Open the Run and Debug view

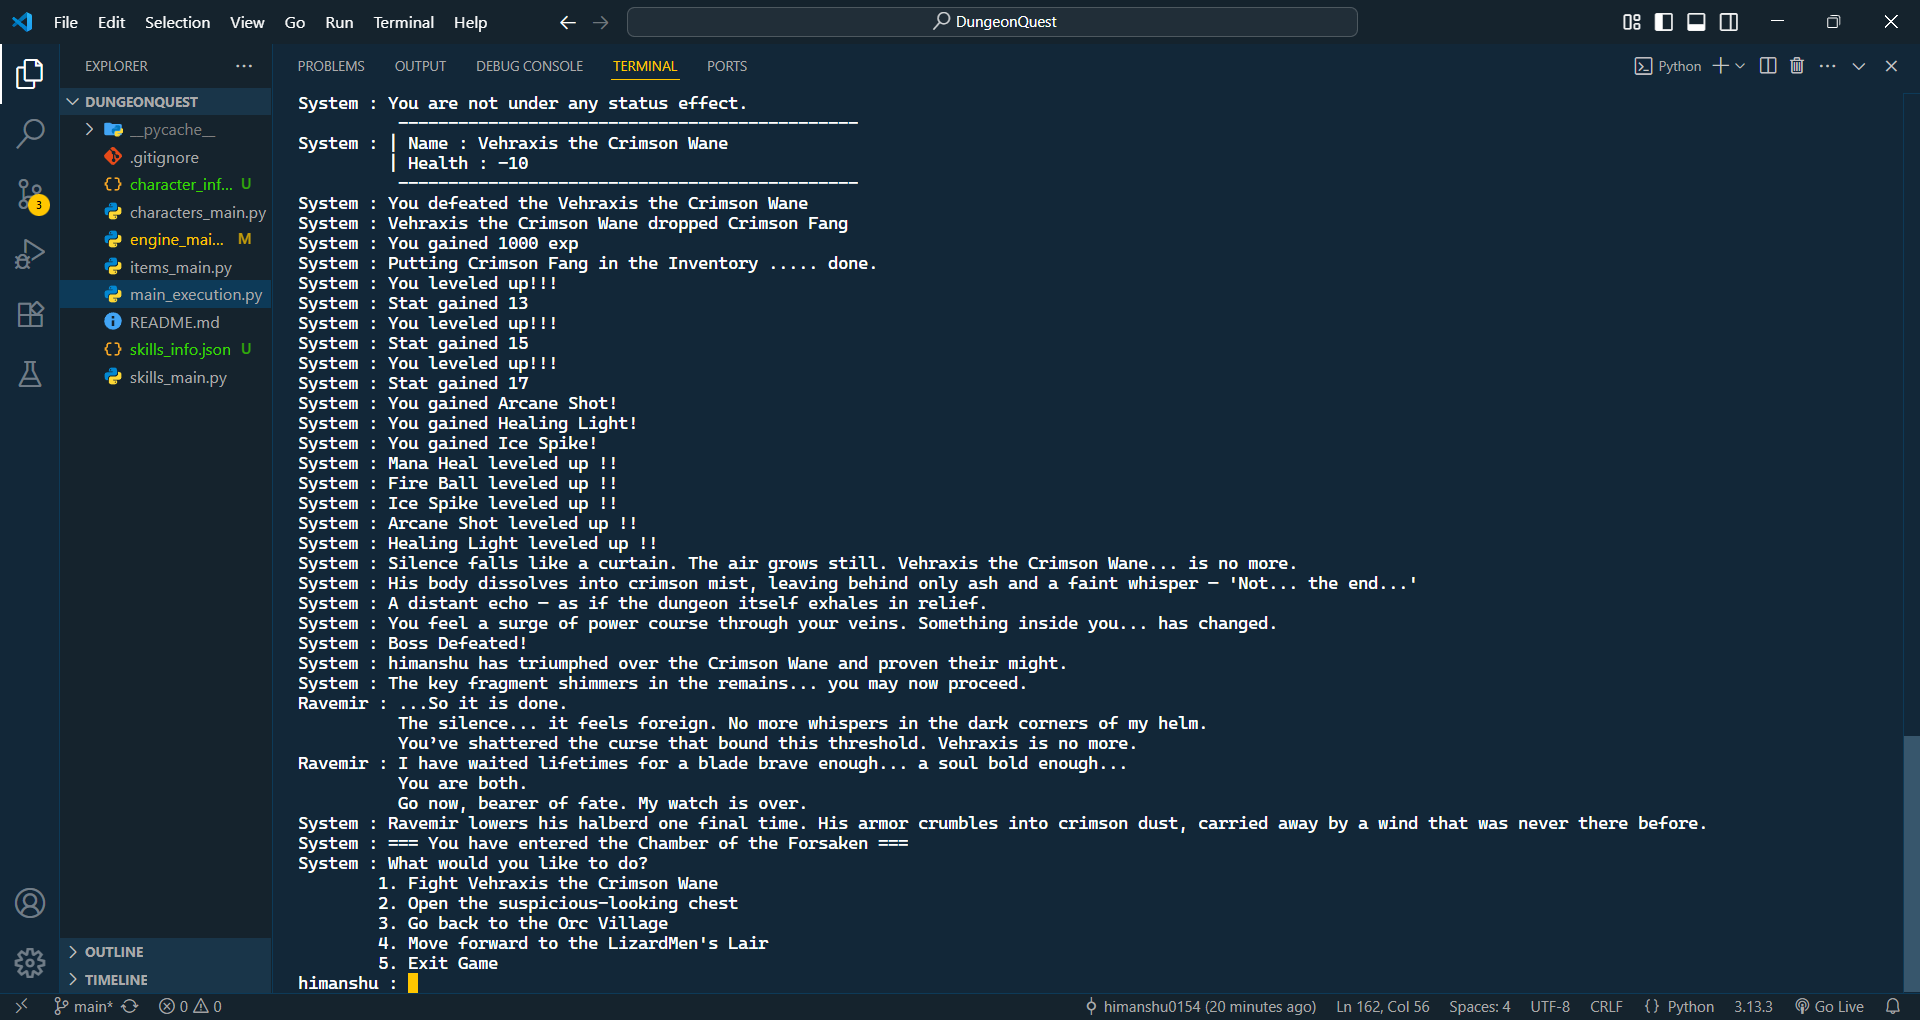(x=30, y=254)
